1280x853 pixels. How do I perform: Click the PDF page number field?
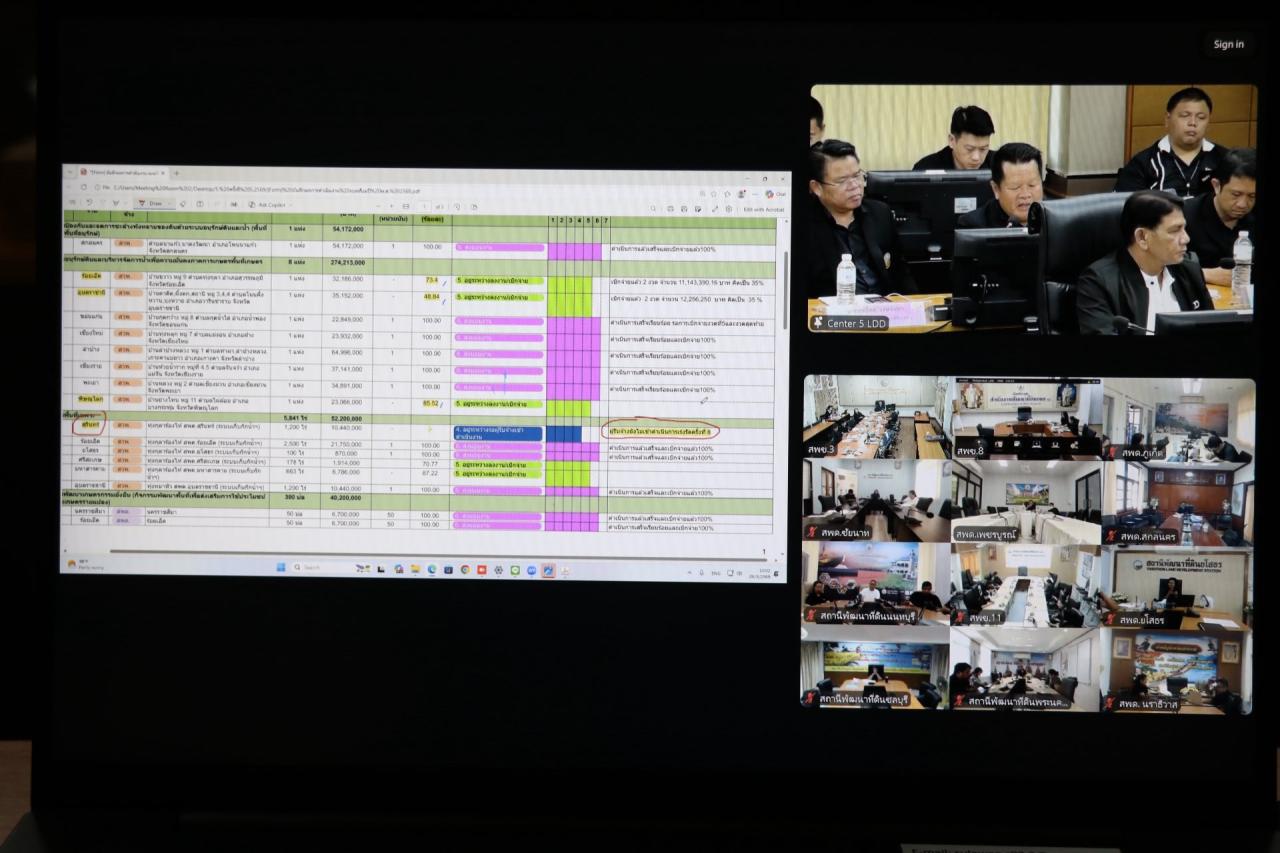(x=425, y=206)
